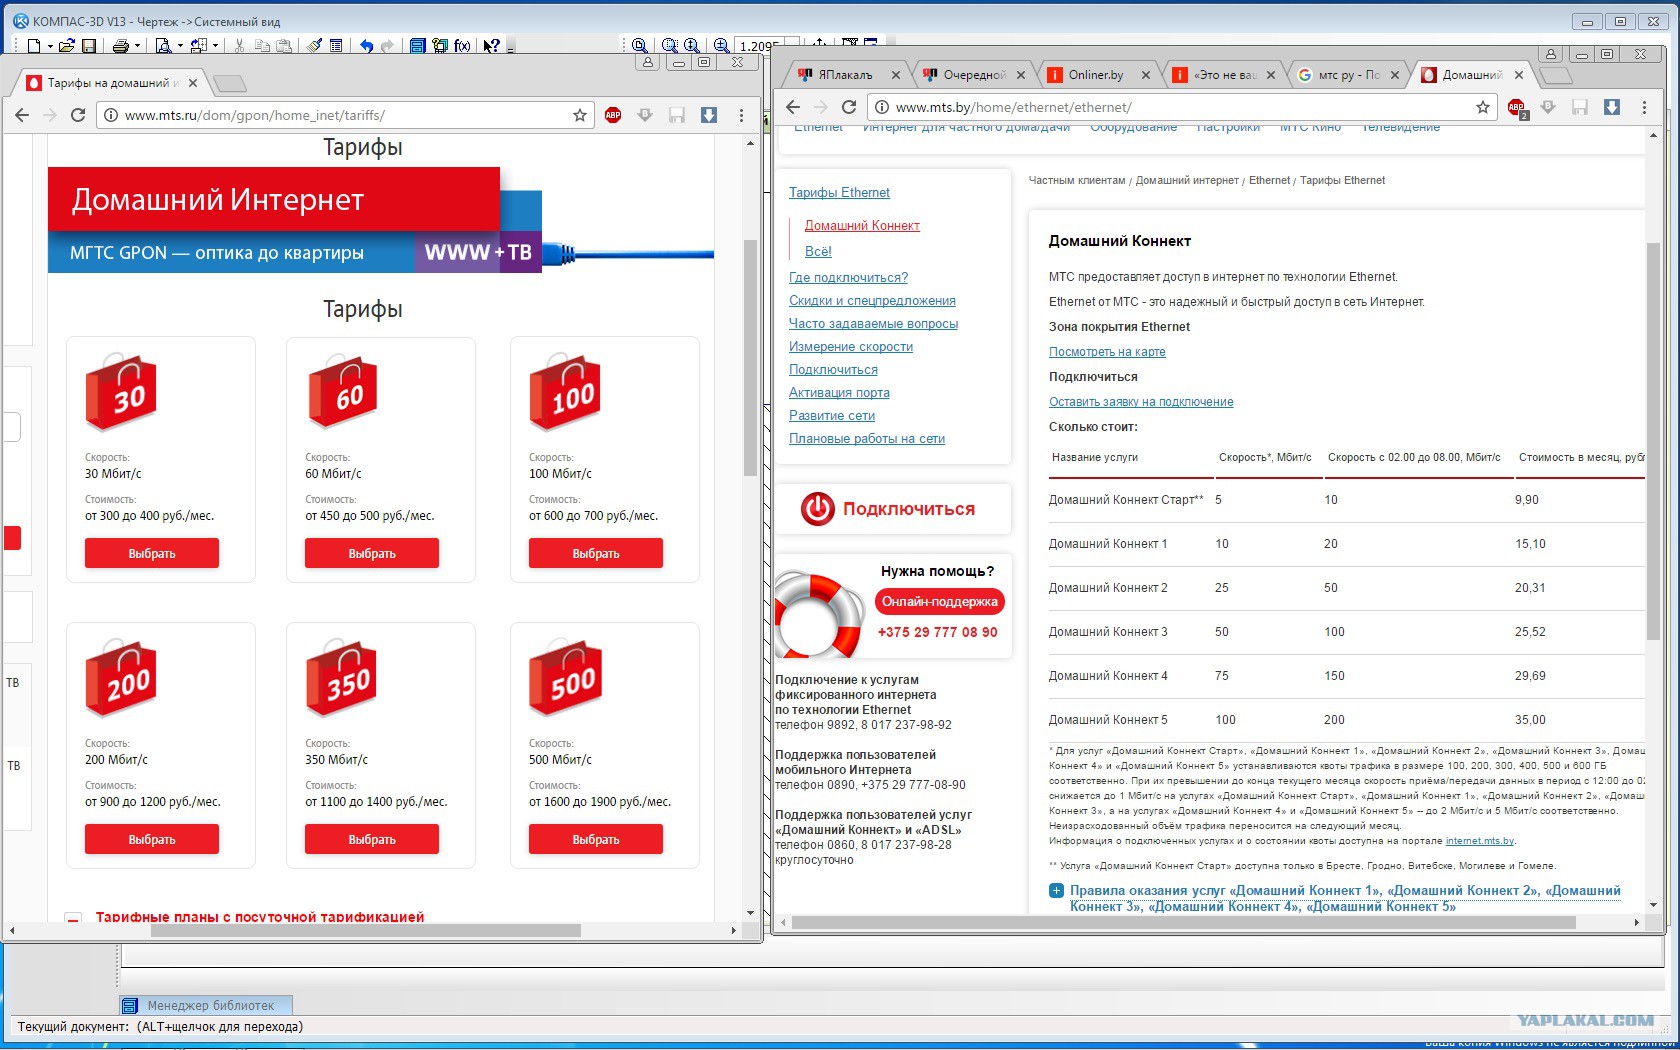Image resolution: width=1680 pixels, height=1050 pixels.
Task: Open print preview in KOMPAS toolbar
Action: click(164, 46)
